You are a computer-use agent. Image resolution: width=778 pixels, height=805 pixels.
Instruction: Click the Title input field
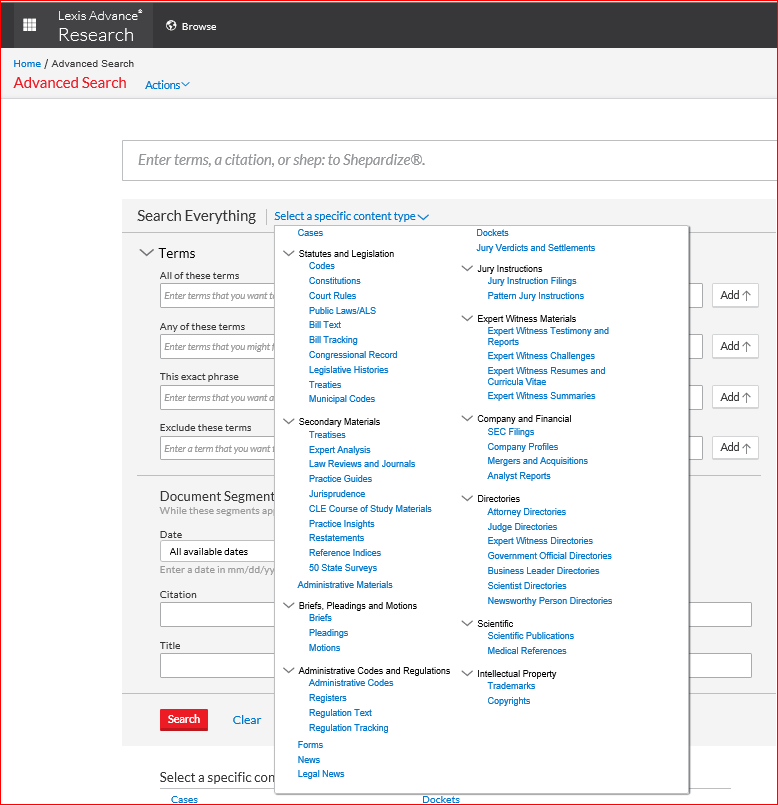click(218, 665)
